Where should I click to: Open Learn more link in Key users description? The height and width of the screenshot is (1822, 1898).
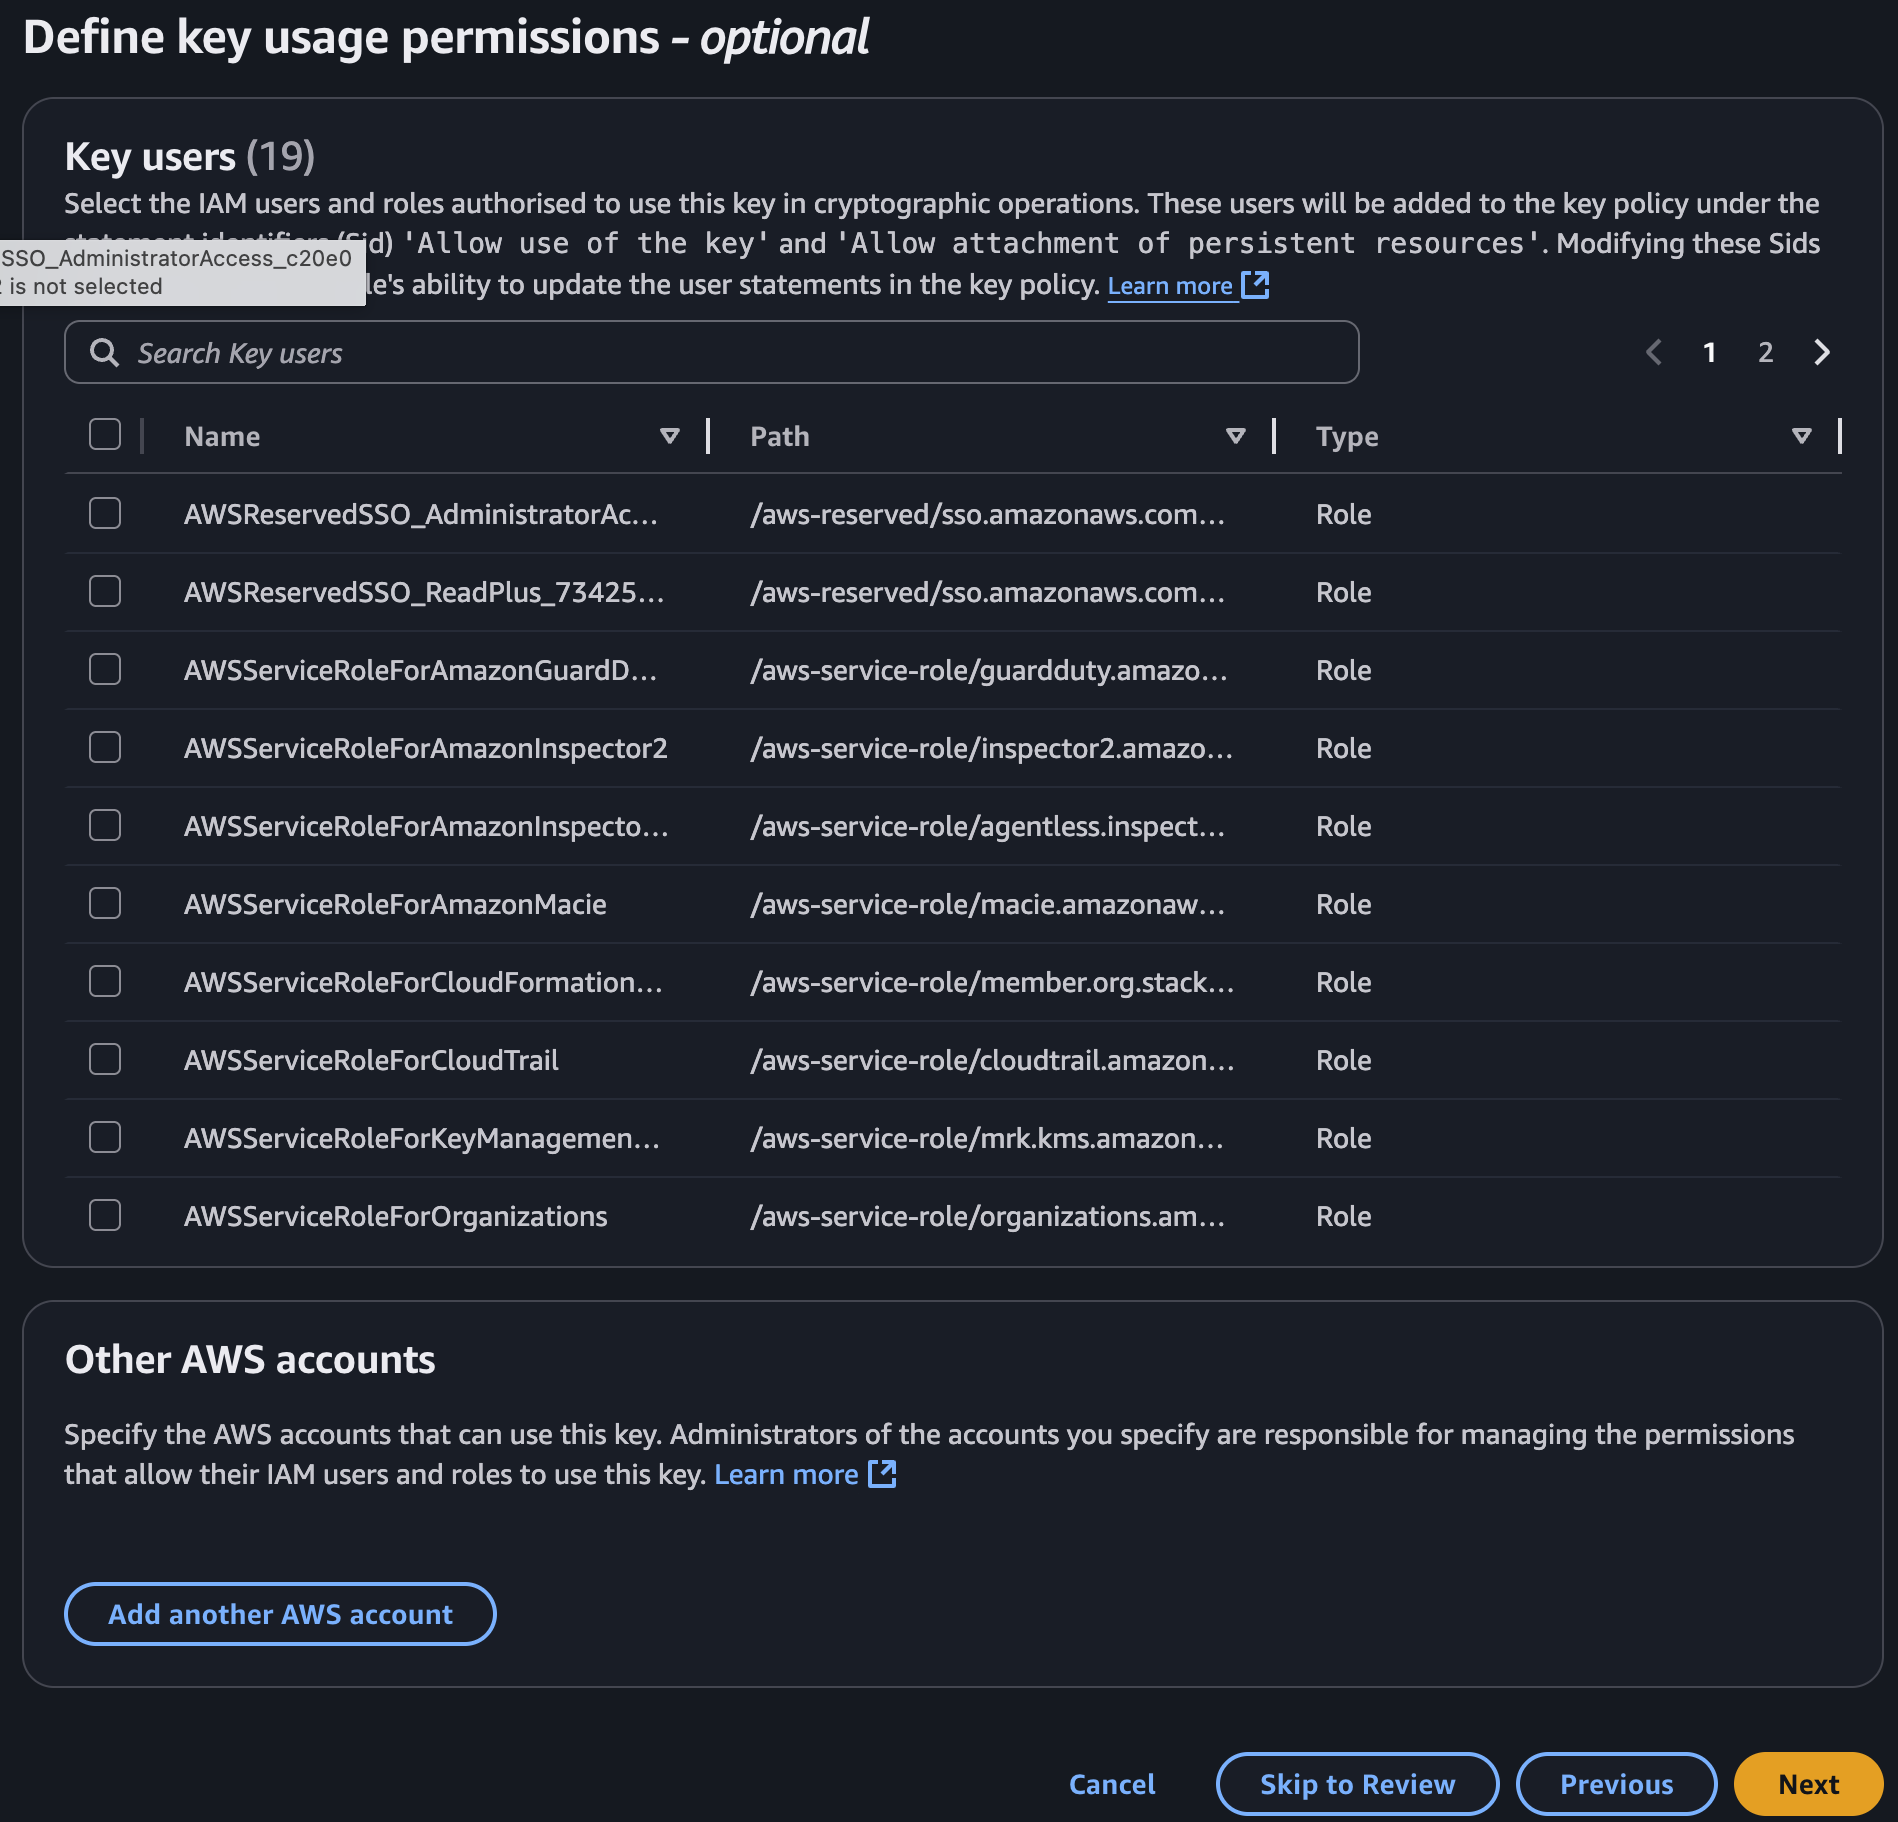click(x=1170, y=286)
